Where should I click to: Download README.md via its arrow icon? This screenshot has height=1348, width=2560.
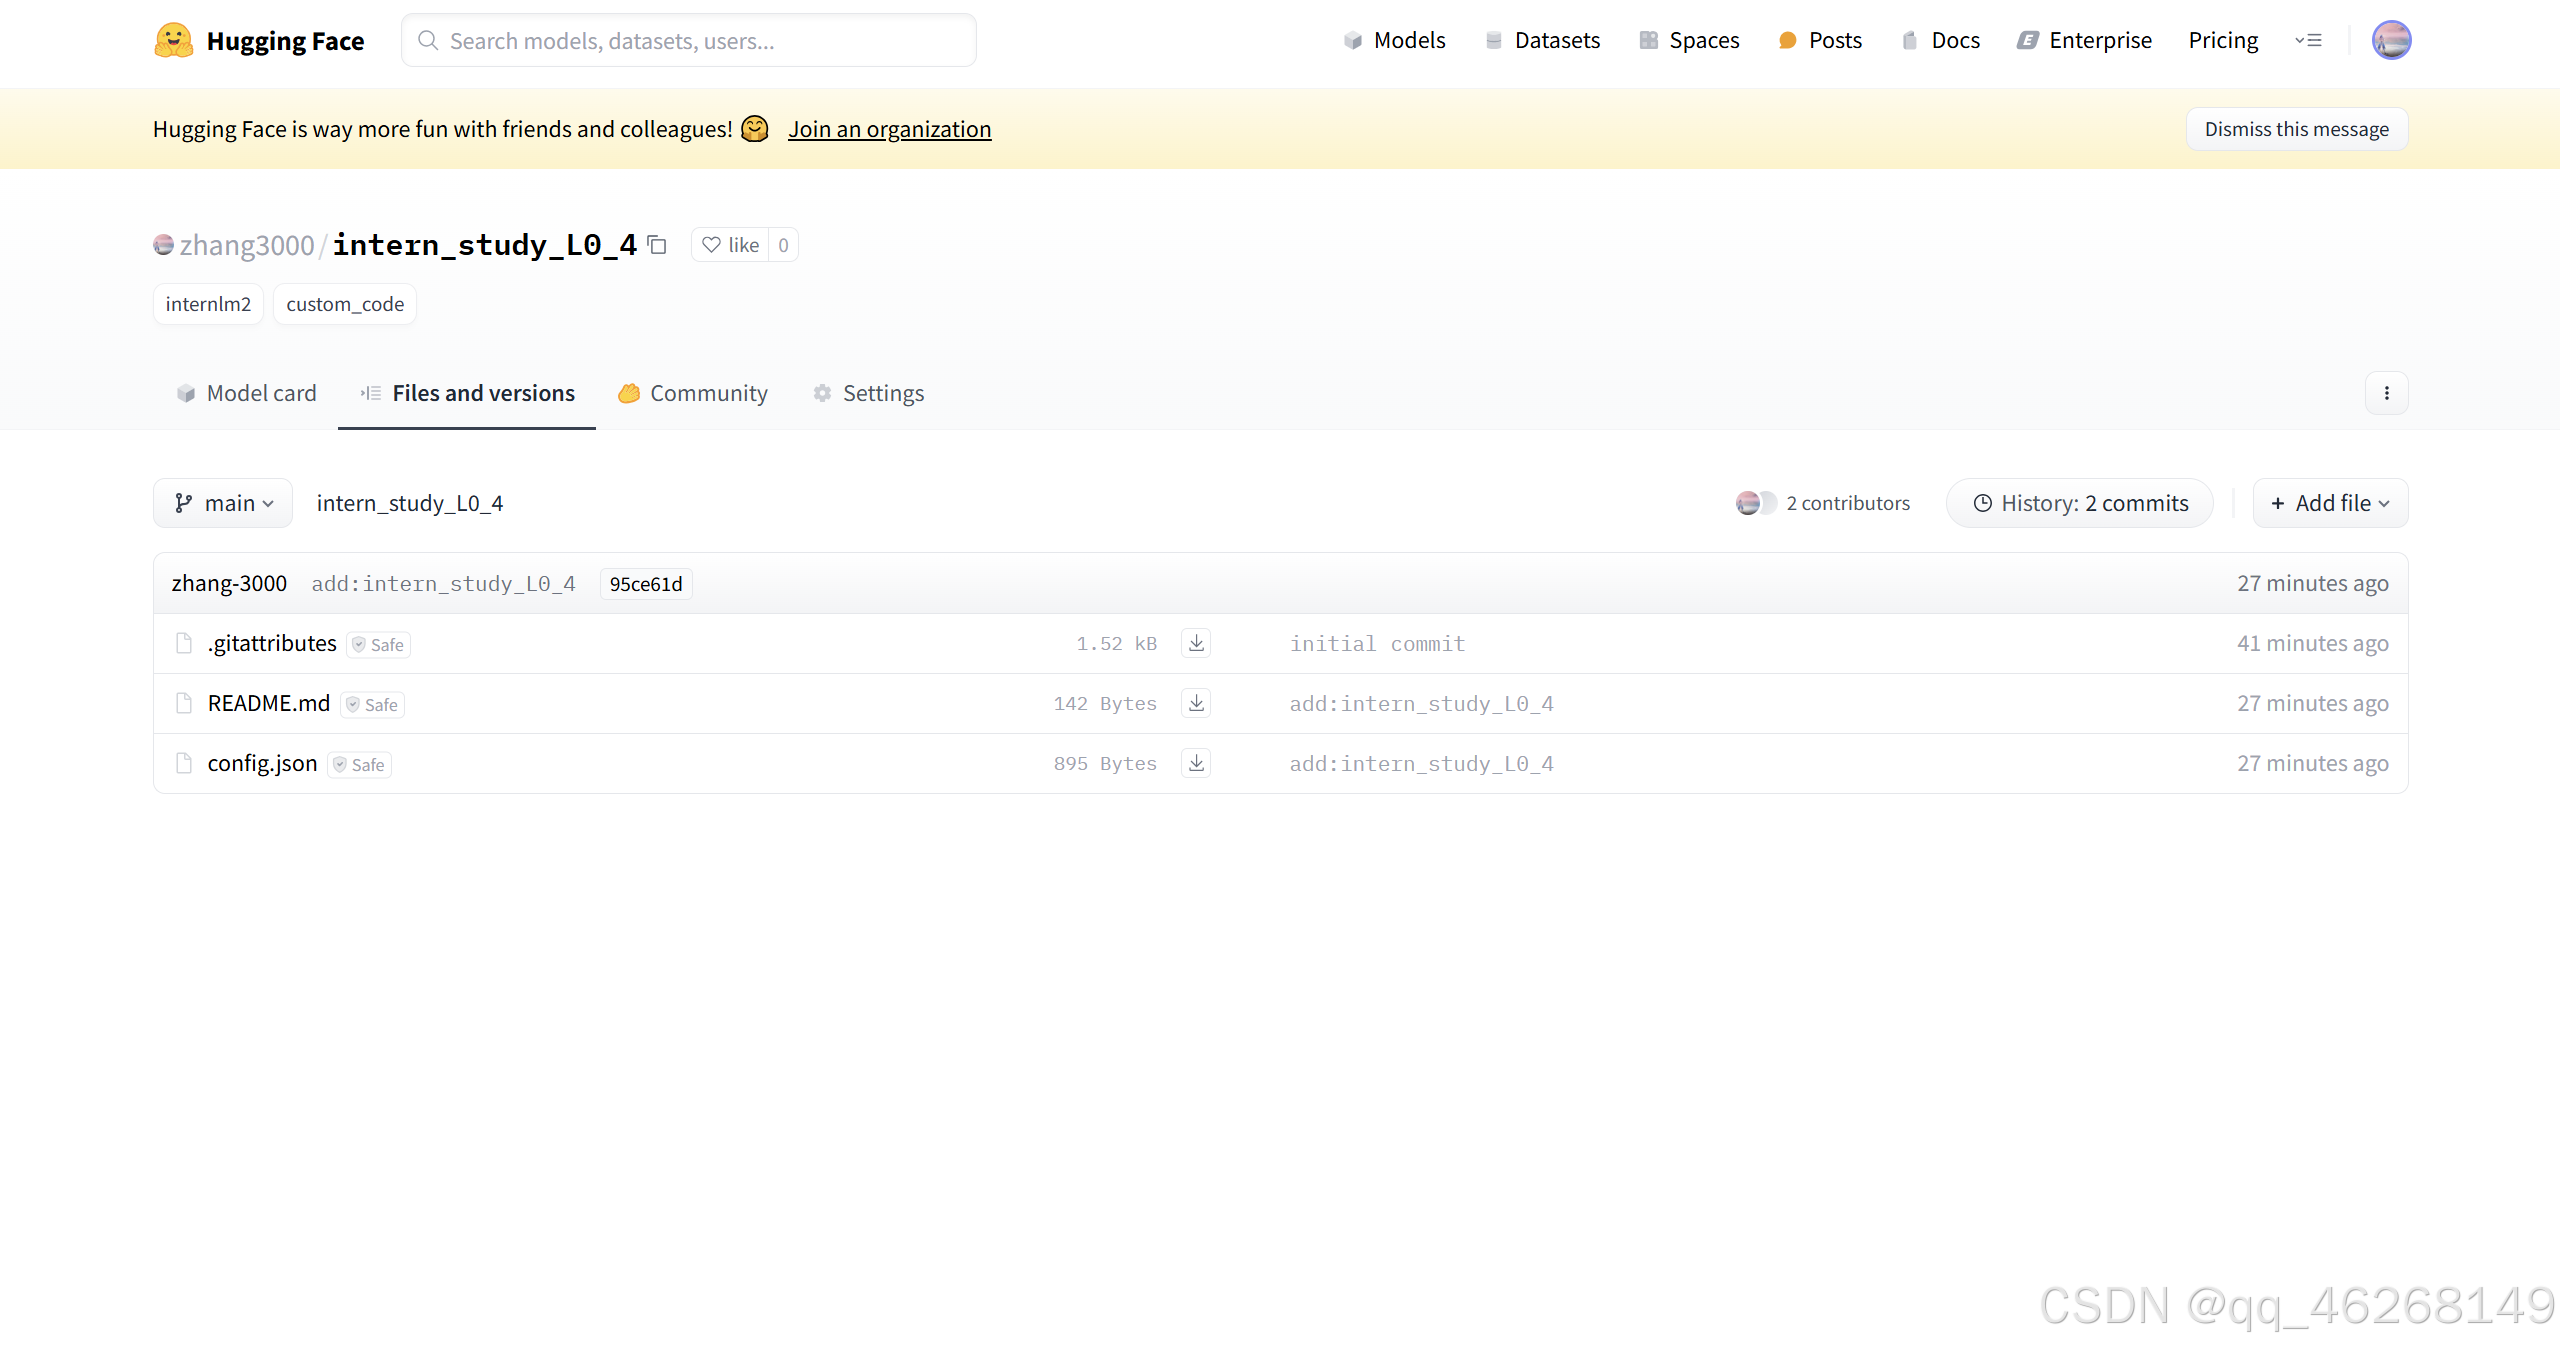click(x=1196, y=703)
